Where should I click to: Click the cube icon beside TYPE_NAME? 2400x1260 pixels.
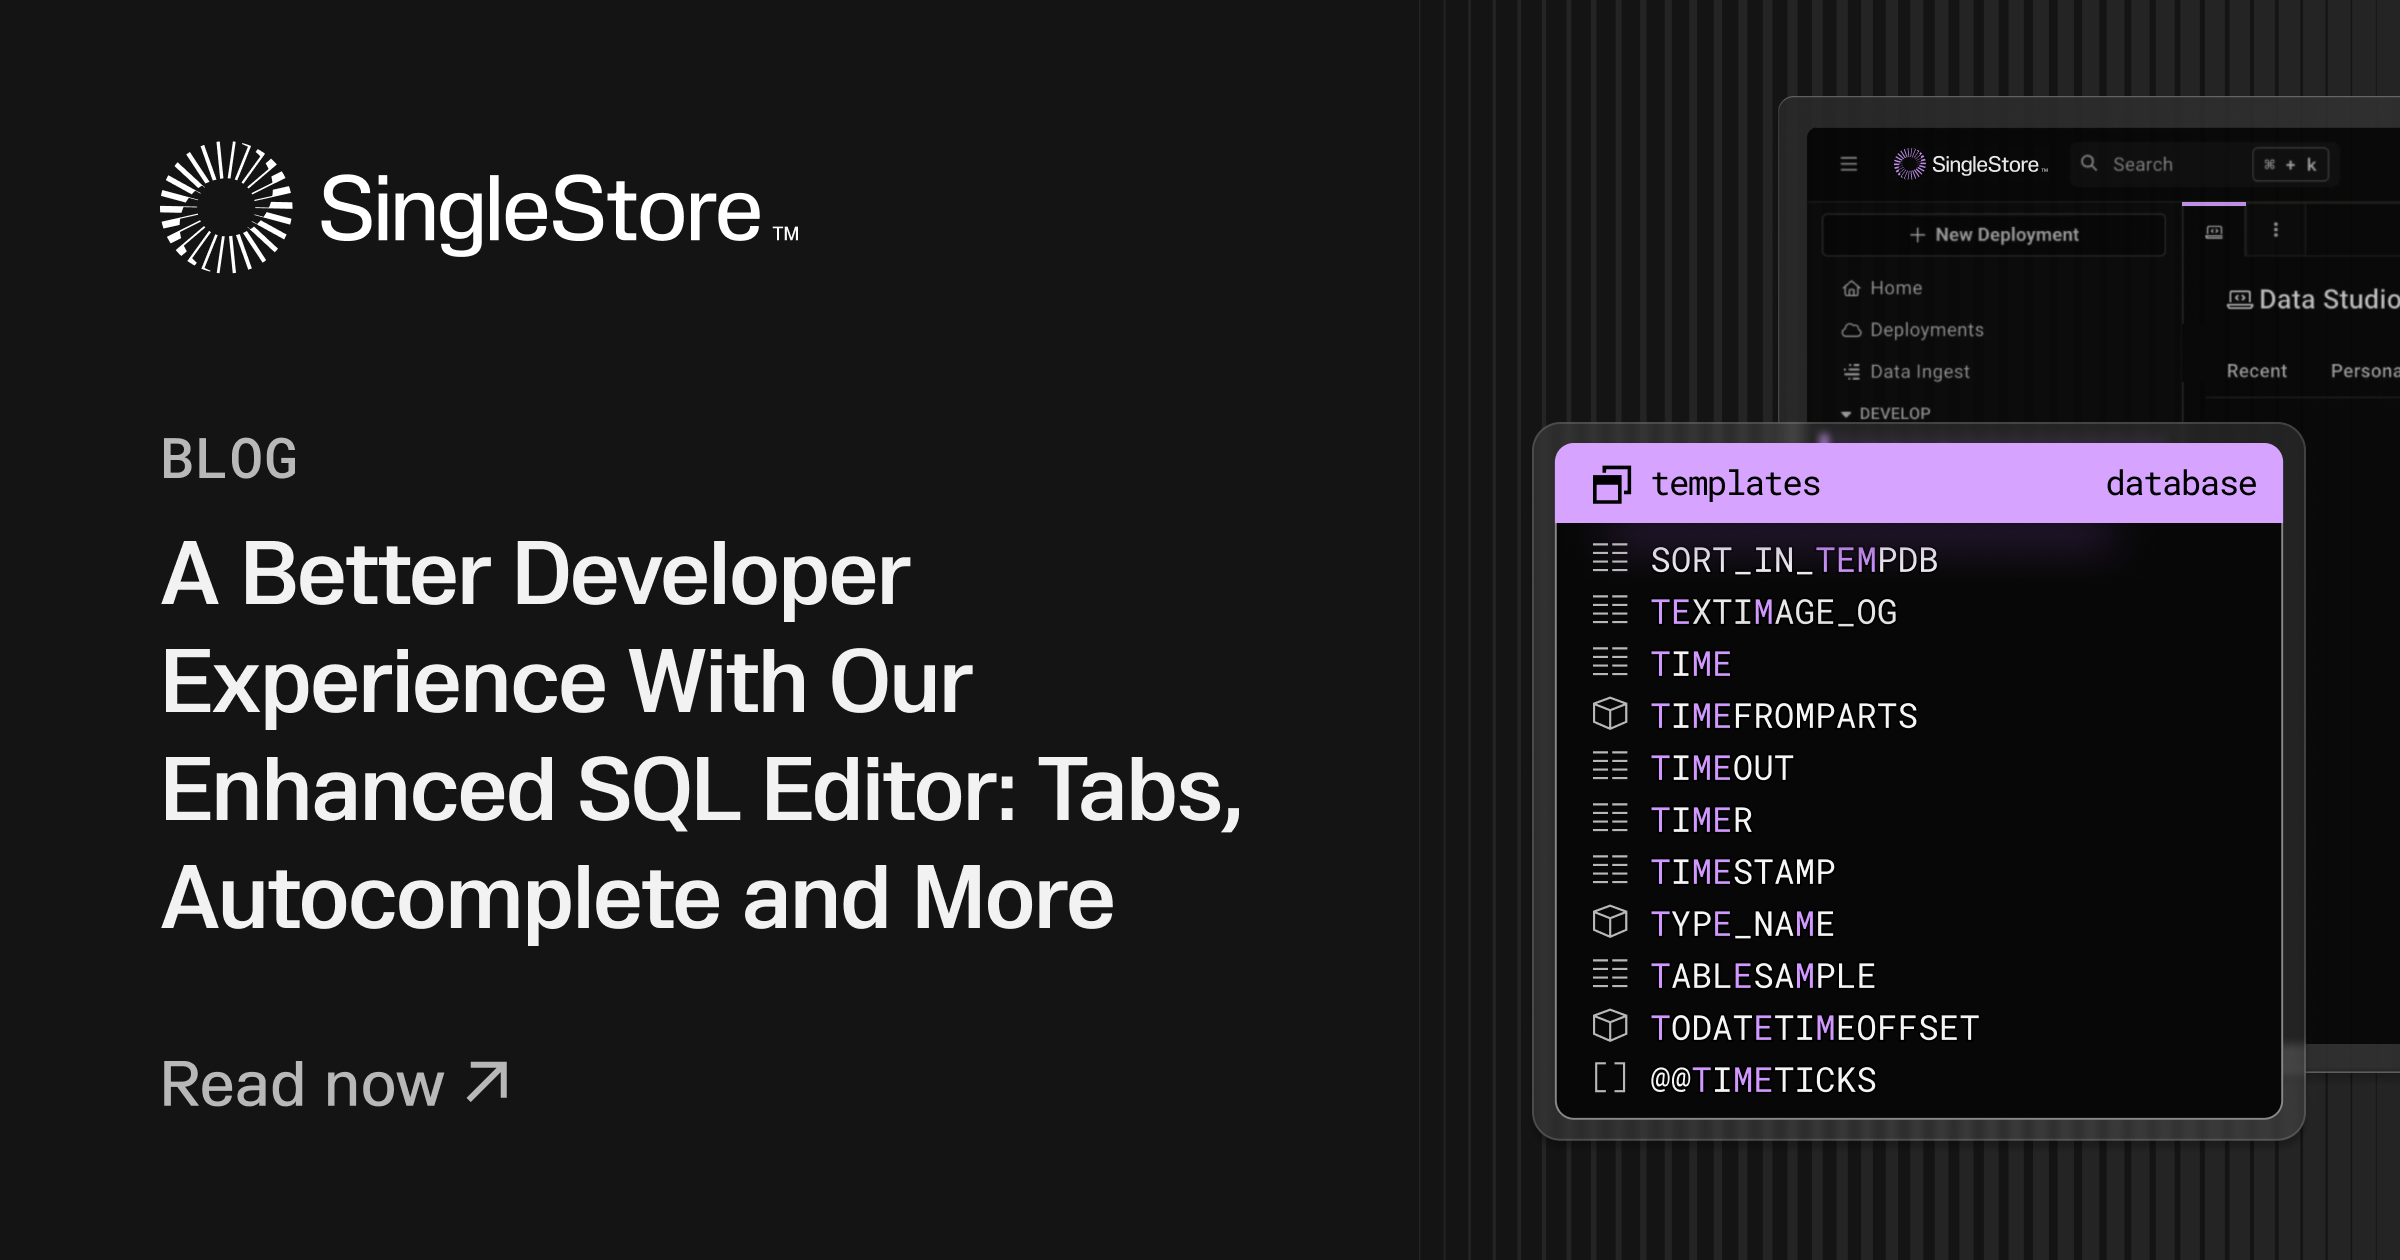click(x=1610, y=921)
